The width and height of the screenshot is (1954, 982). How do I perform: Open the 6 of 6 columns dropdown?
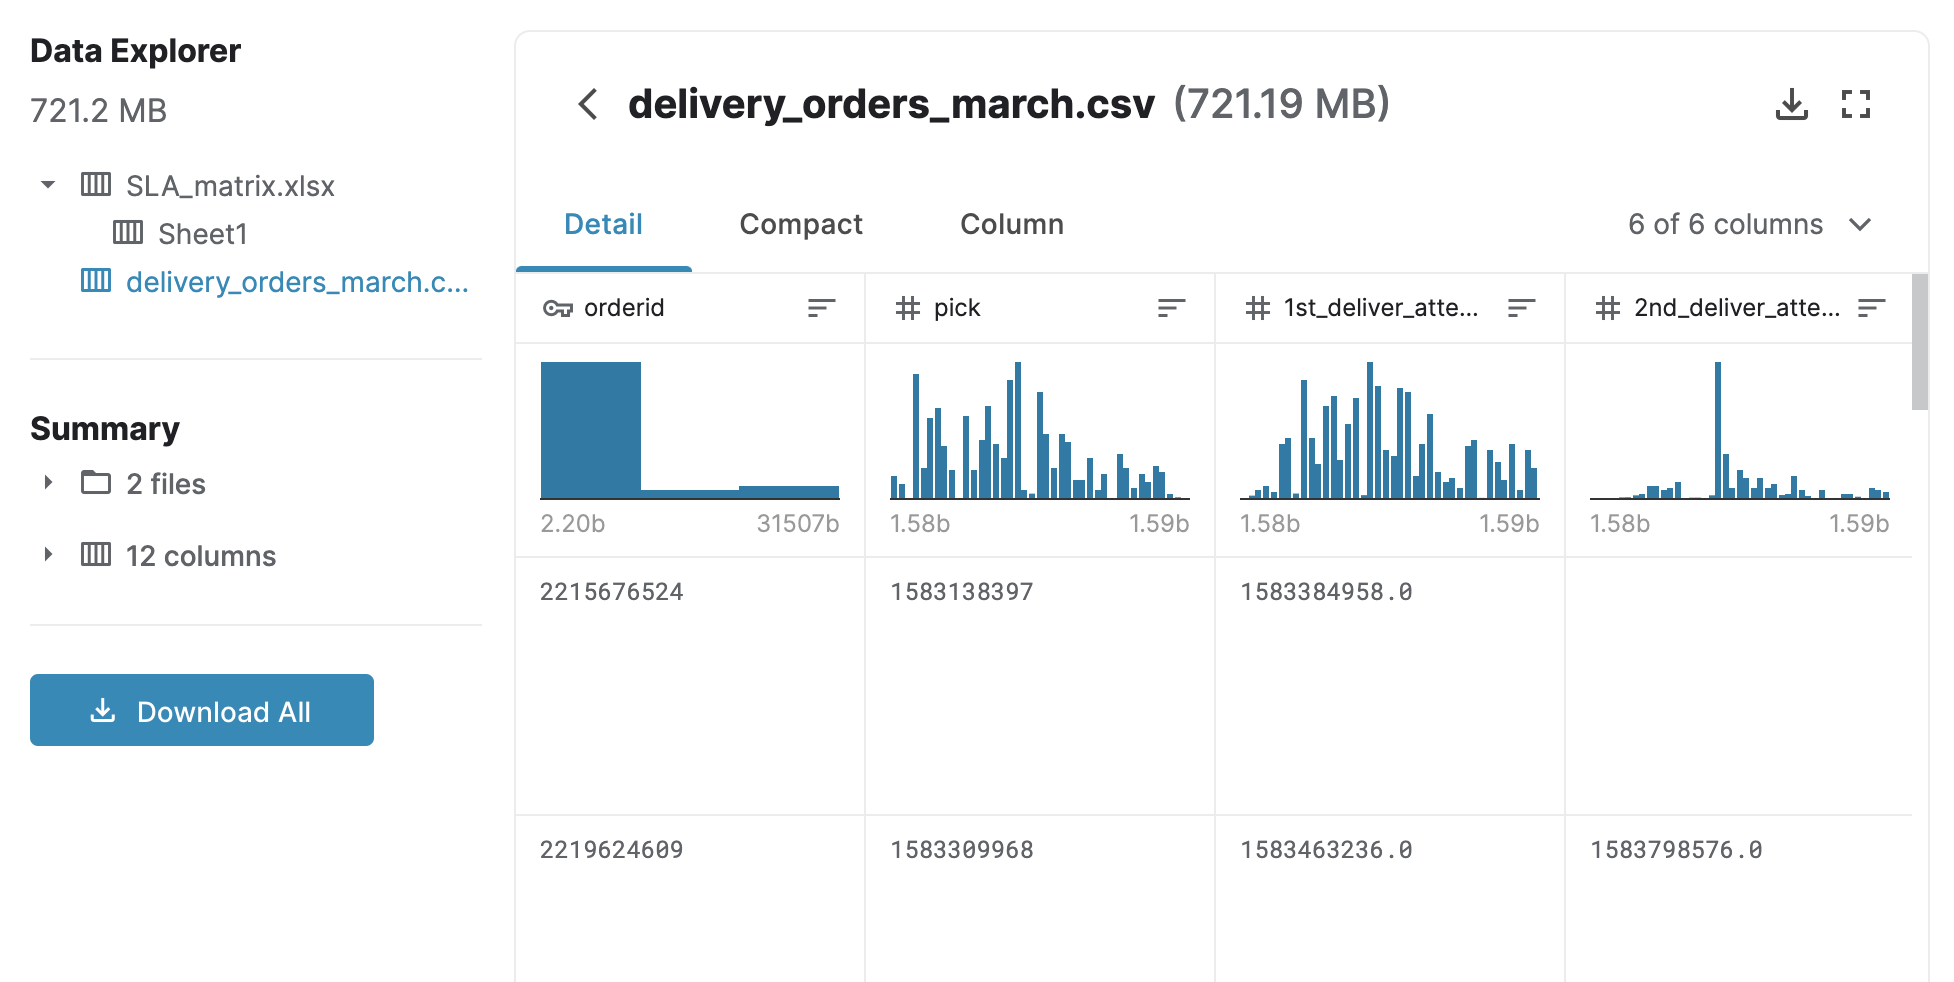click(1749, 224)
